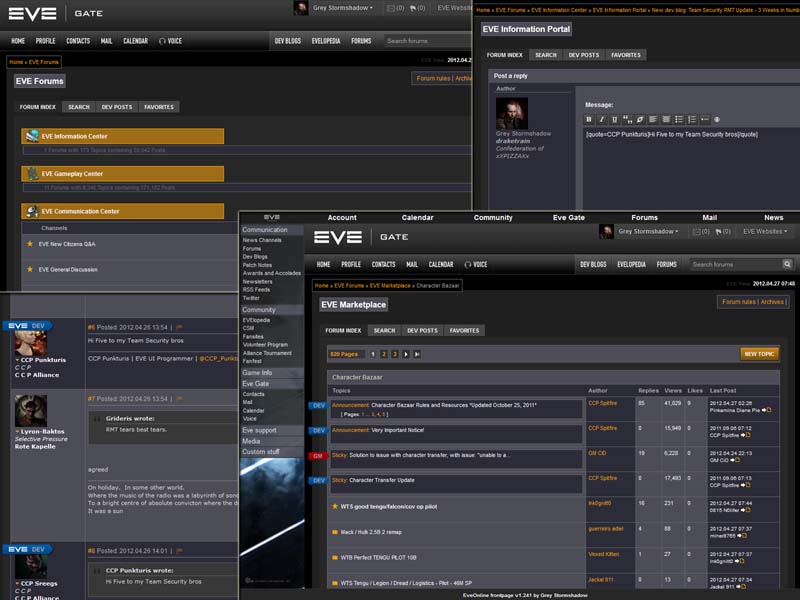
Task: Click the magnifier in the Search forums box
Action: pos(788,264)
